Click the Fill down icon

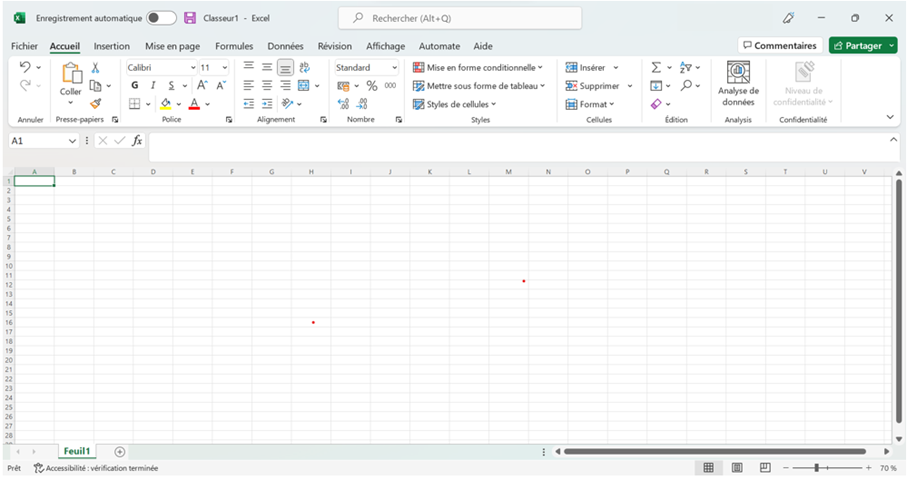coord(656,86)
